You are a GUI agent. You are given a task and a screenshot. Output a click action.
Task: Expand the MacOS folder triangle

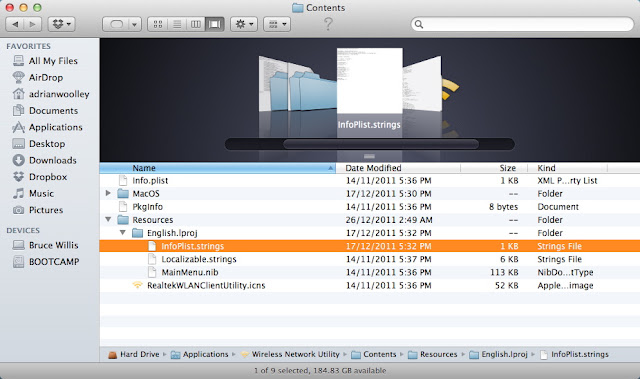click(108, 193)
